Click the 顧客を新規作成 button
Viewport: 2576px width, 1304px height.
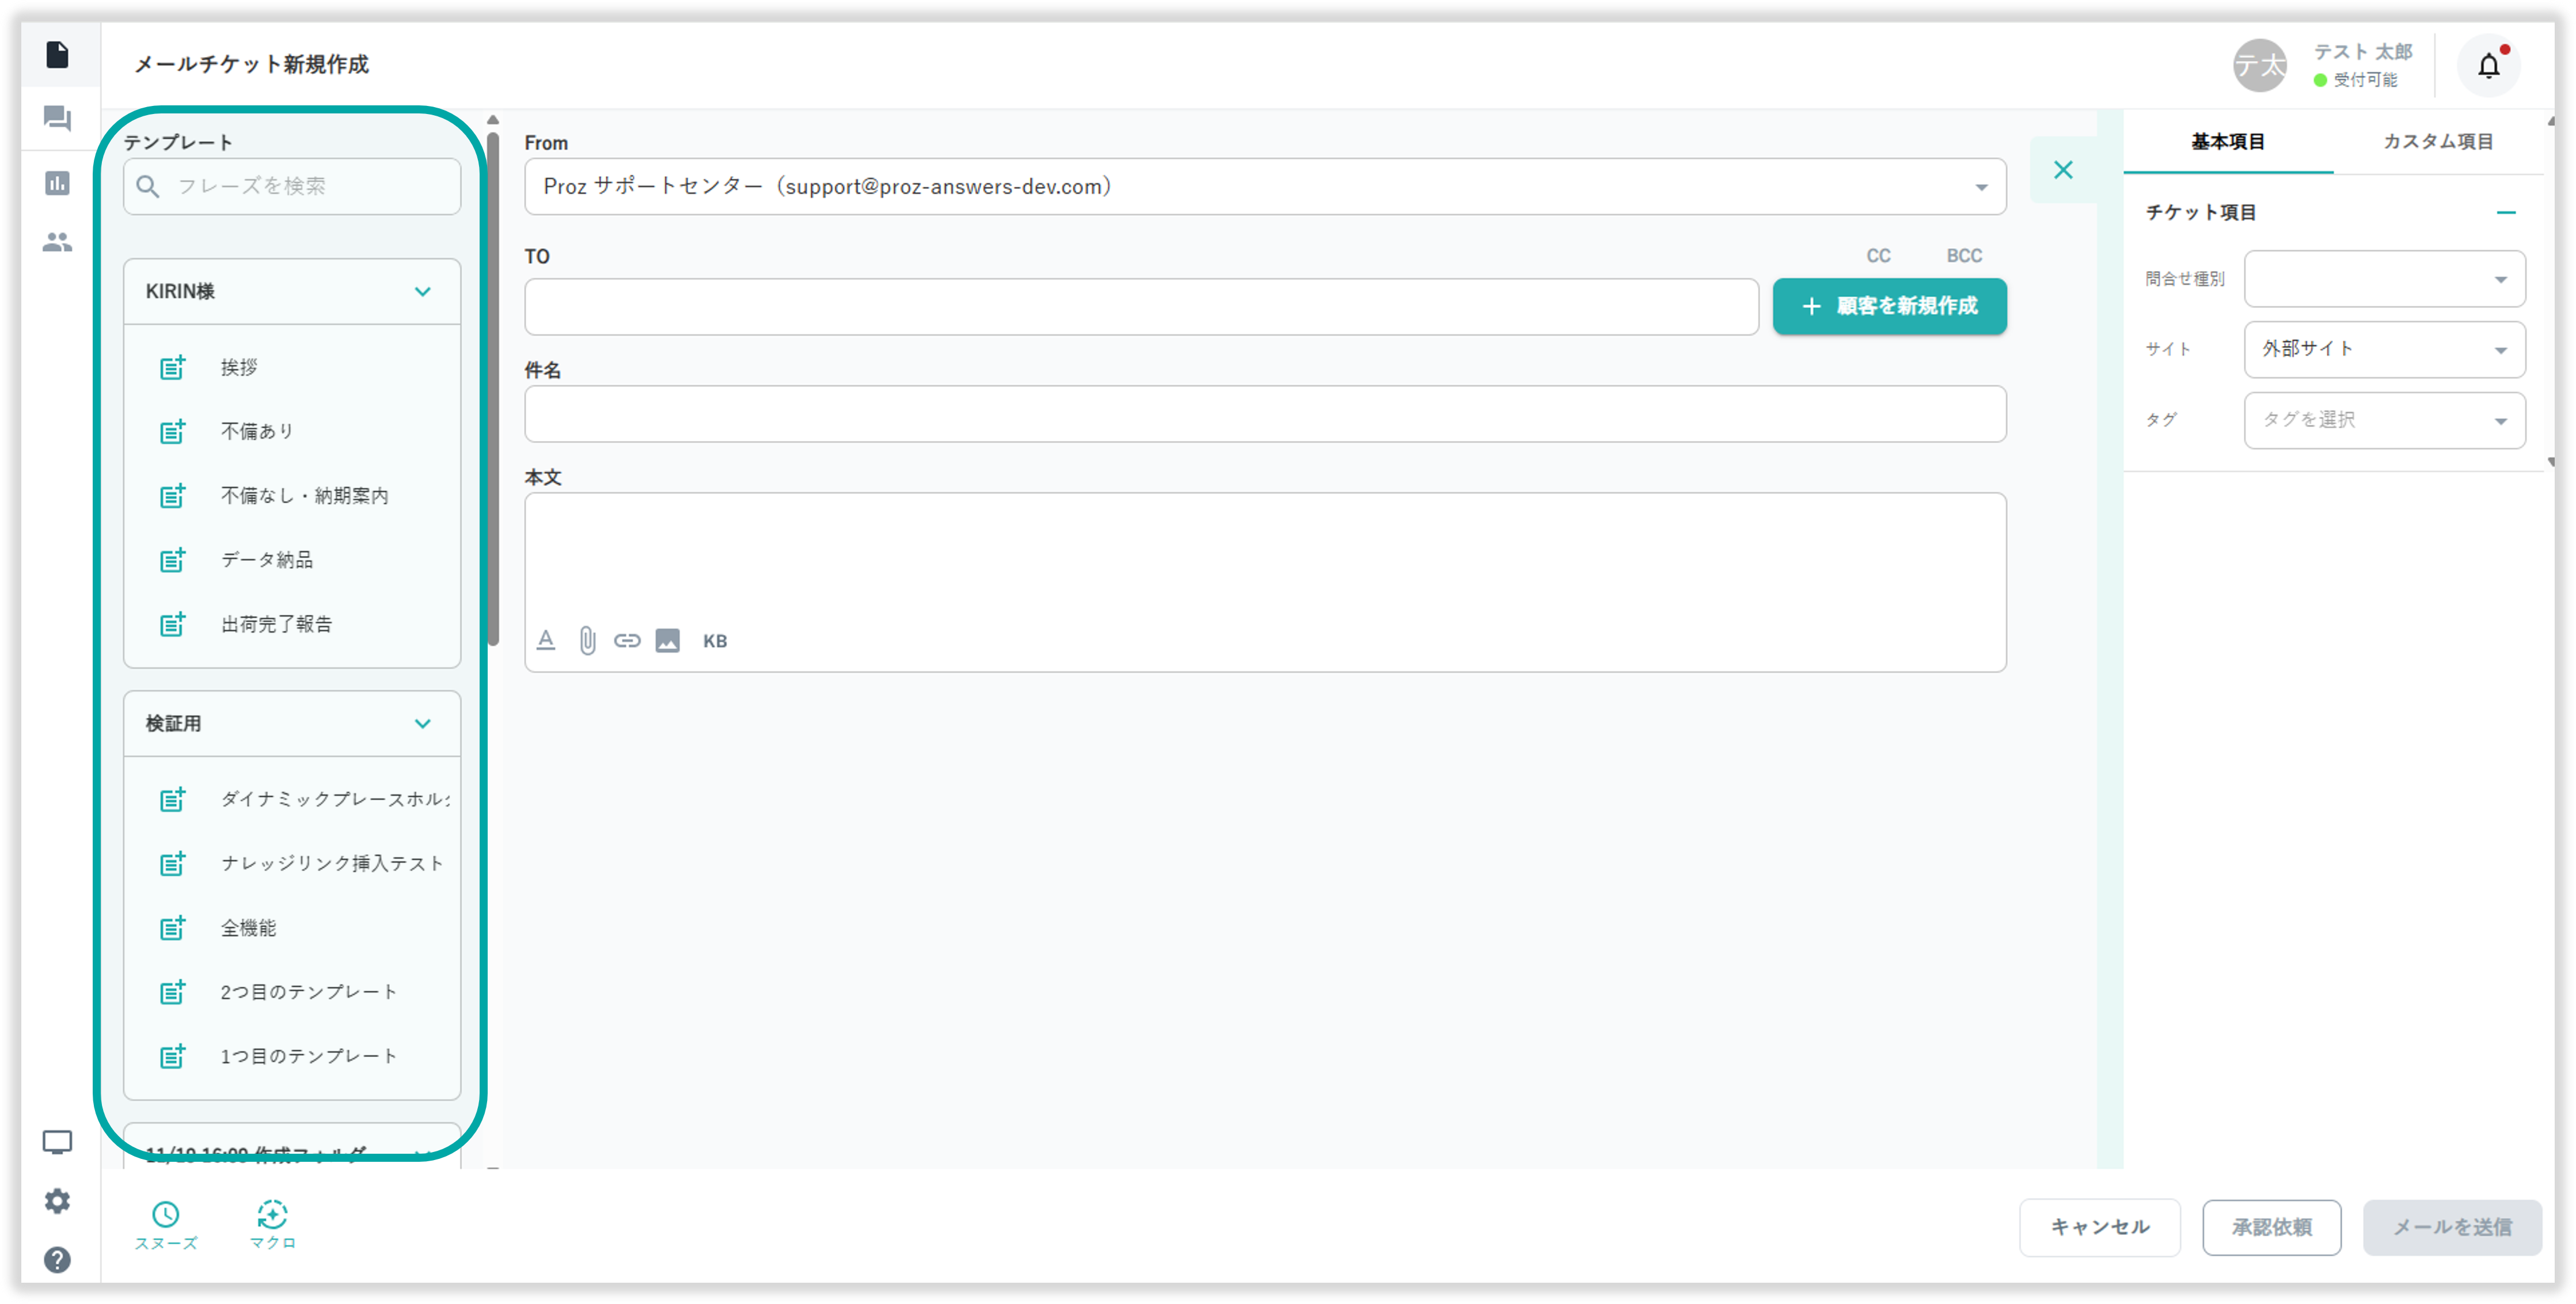(1889, 306)
